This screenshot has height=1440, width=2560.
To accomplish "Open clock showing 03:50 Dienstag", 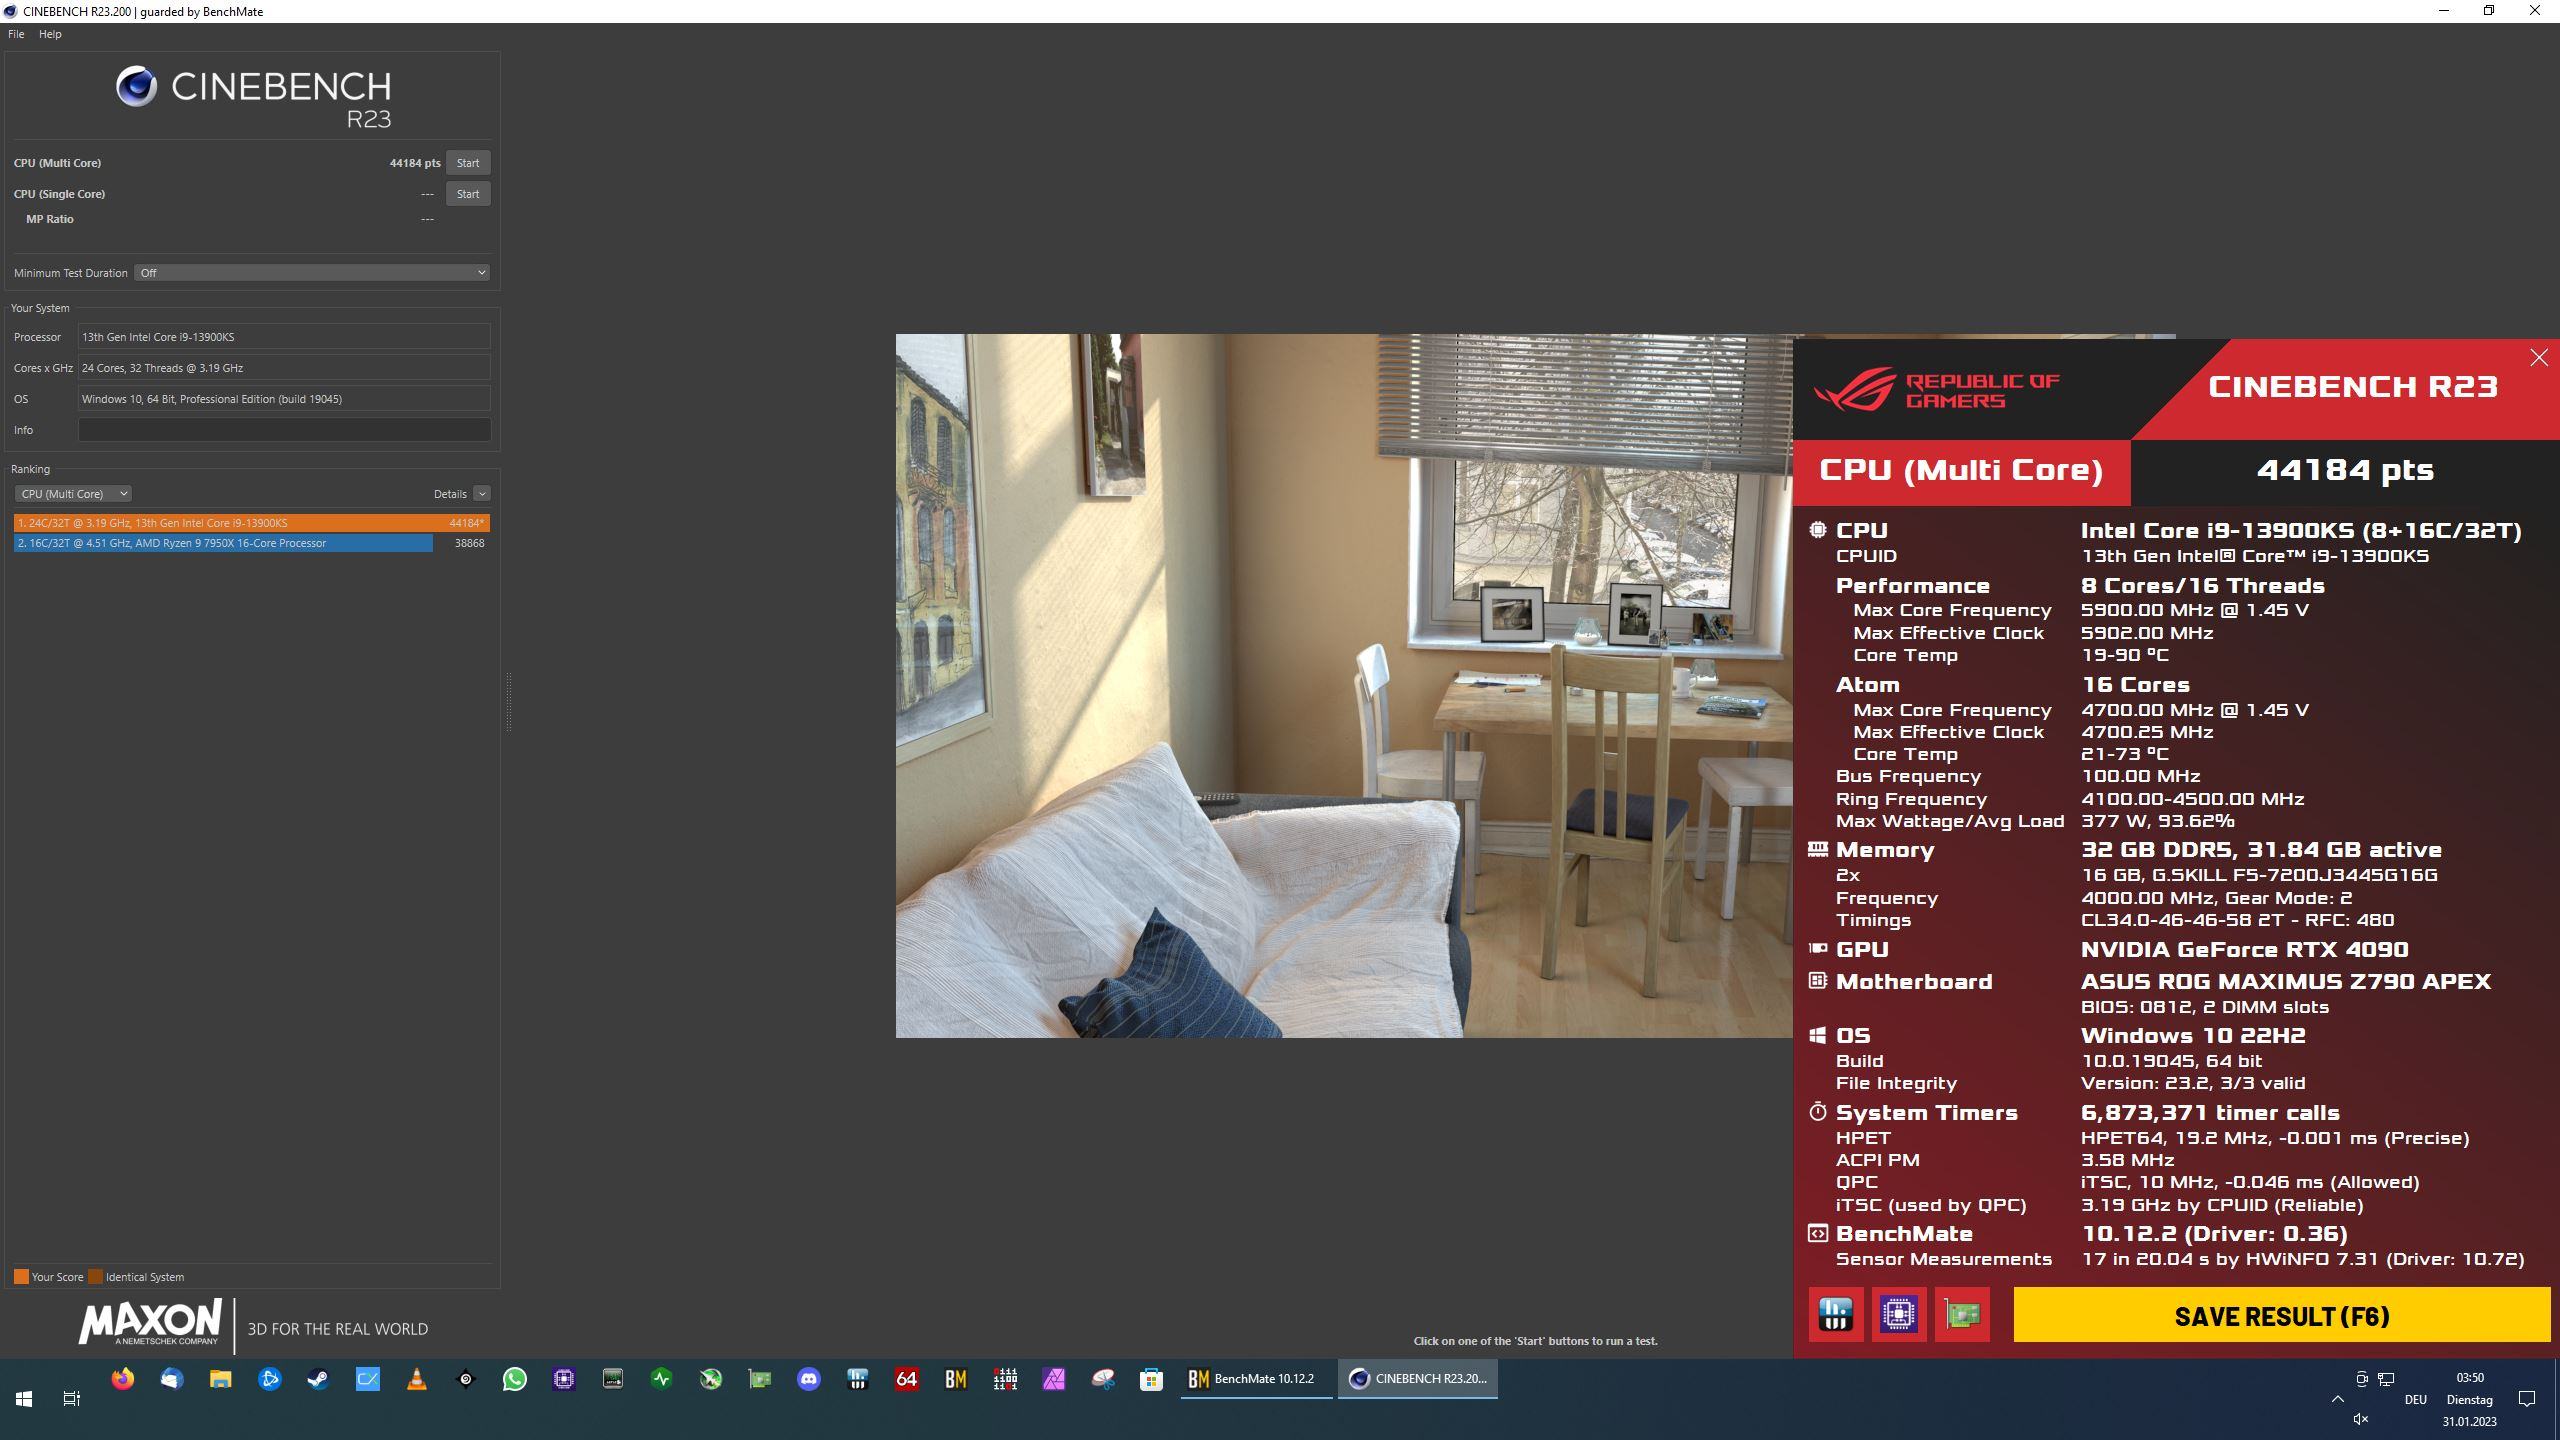I will (2470, 1399).
